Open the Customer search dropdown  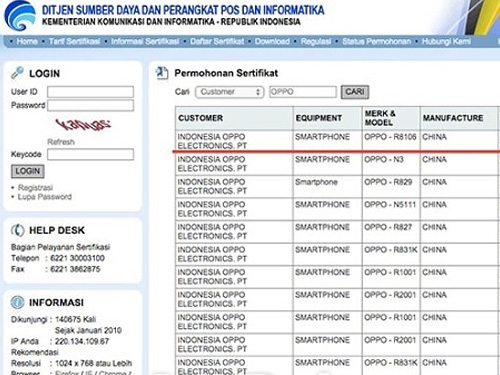[x=230, y=92]
